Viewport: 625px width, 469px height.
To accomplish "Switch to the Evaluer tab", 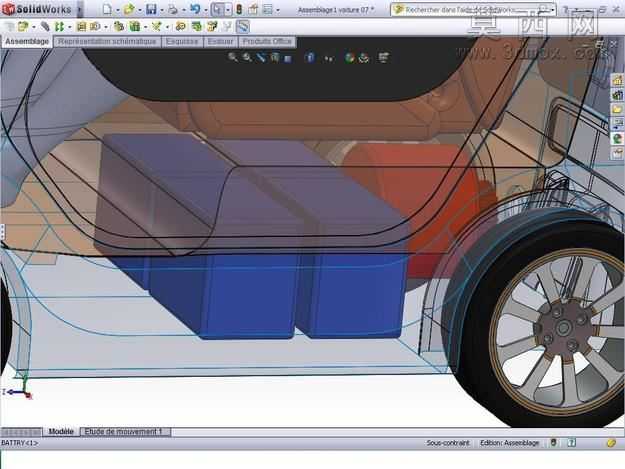I will pos(220,41).
